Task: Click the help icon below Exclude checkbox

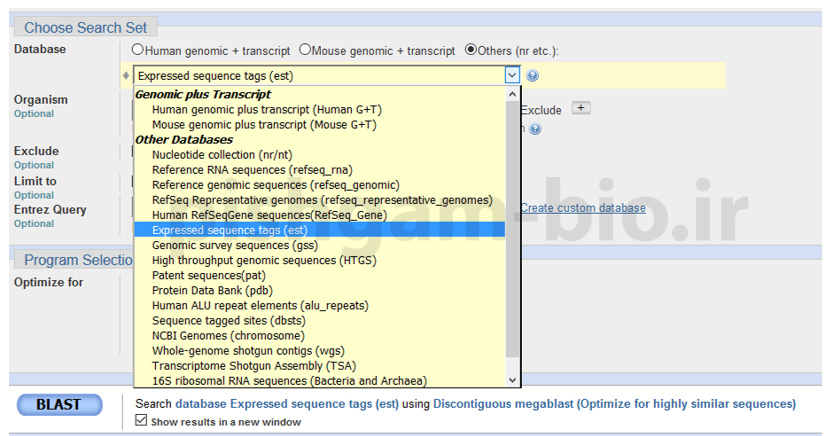Action: click(536, 129)
